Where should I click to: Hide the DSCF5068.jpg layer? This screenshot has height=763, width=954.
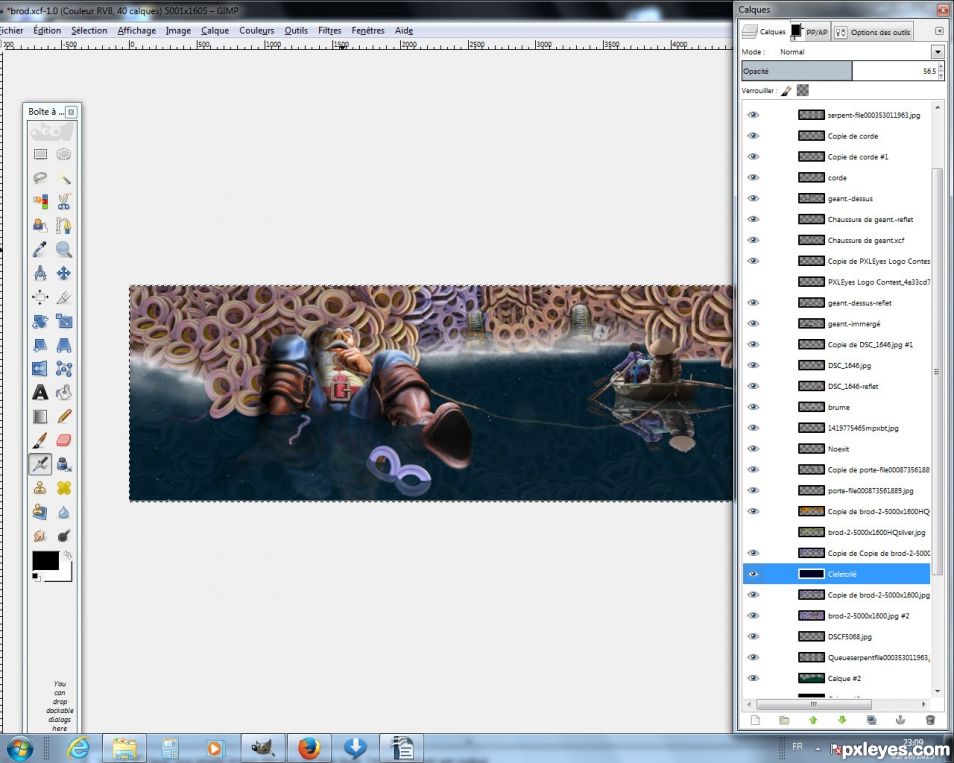click(x=753, y=636)
